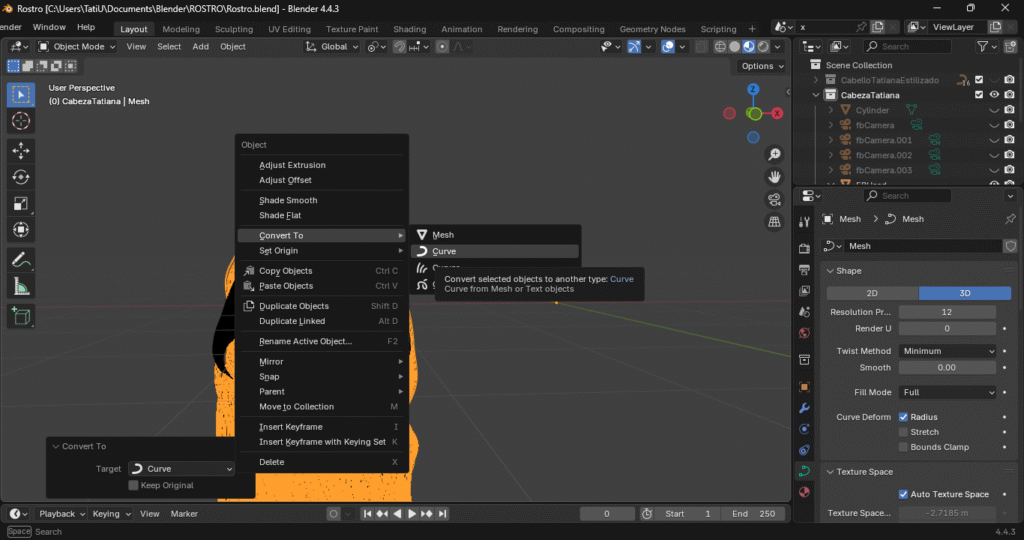Activate the Rotate tool

(21, 177)
